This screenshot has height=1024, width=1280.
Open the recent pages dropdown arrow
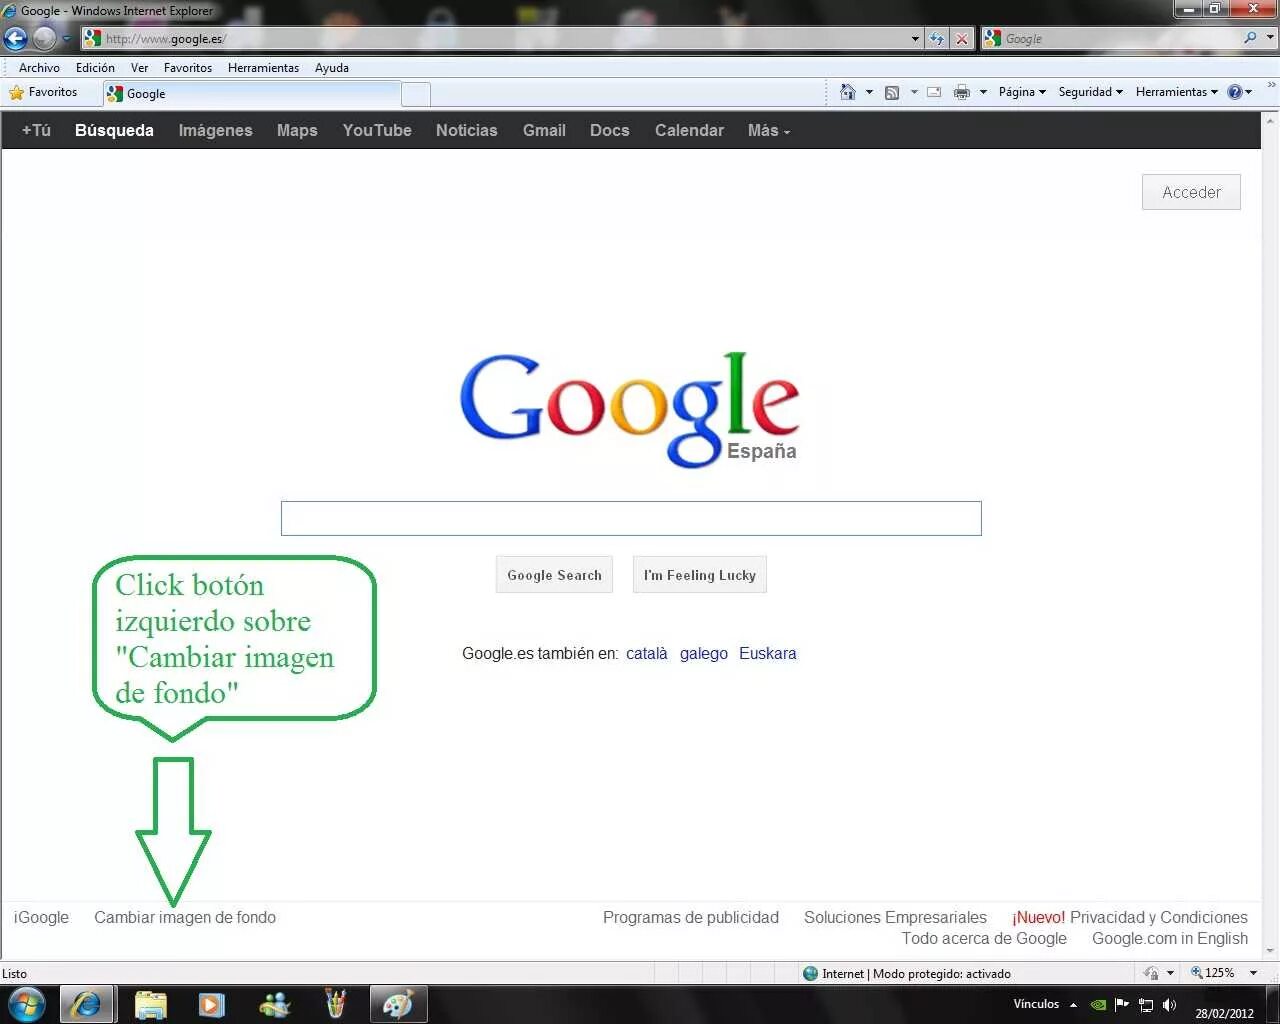(x=67, y=39)
